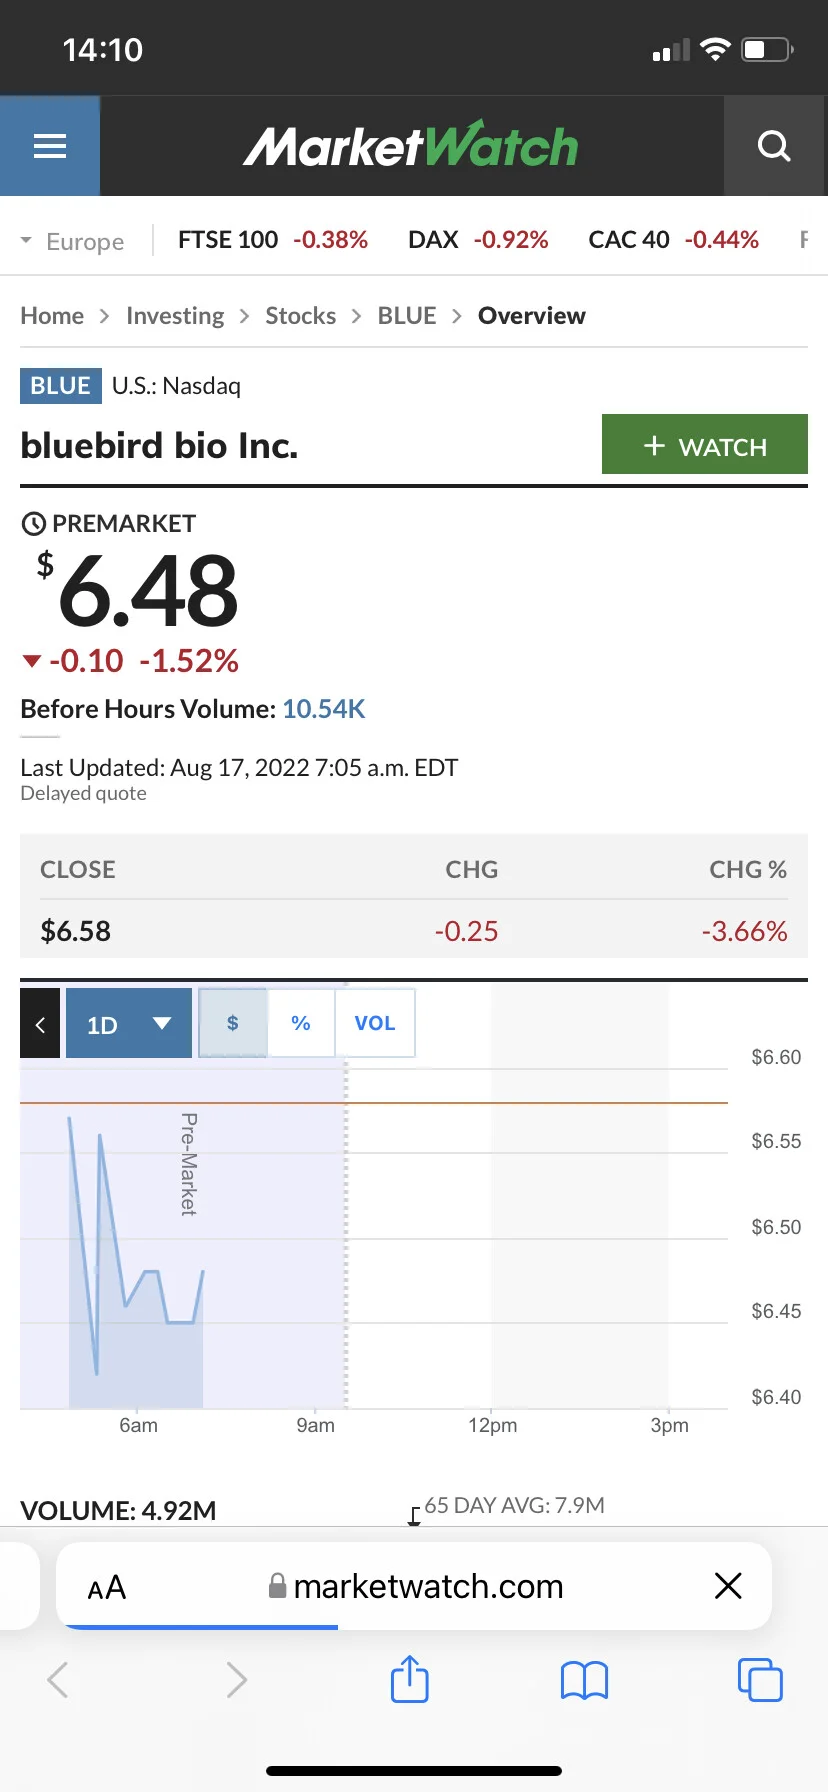This screenshot has height=1792, width=828.
Task: Open the Safari tabs overview icon
Action: [x=760, y=1679]
